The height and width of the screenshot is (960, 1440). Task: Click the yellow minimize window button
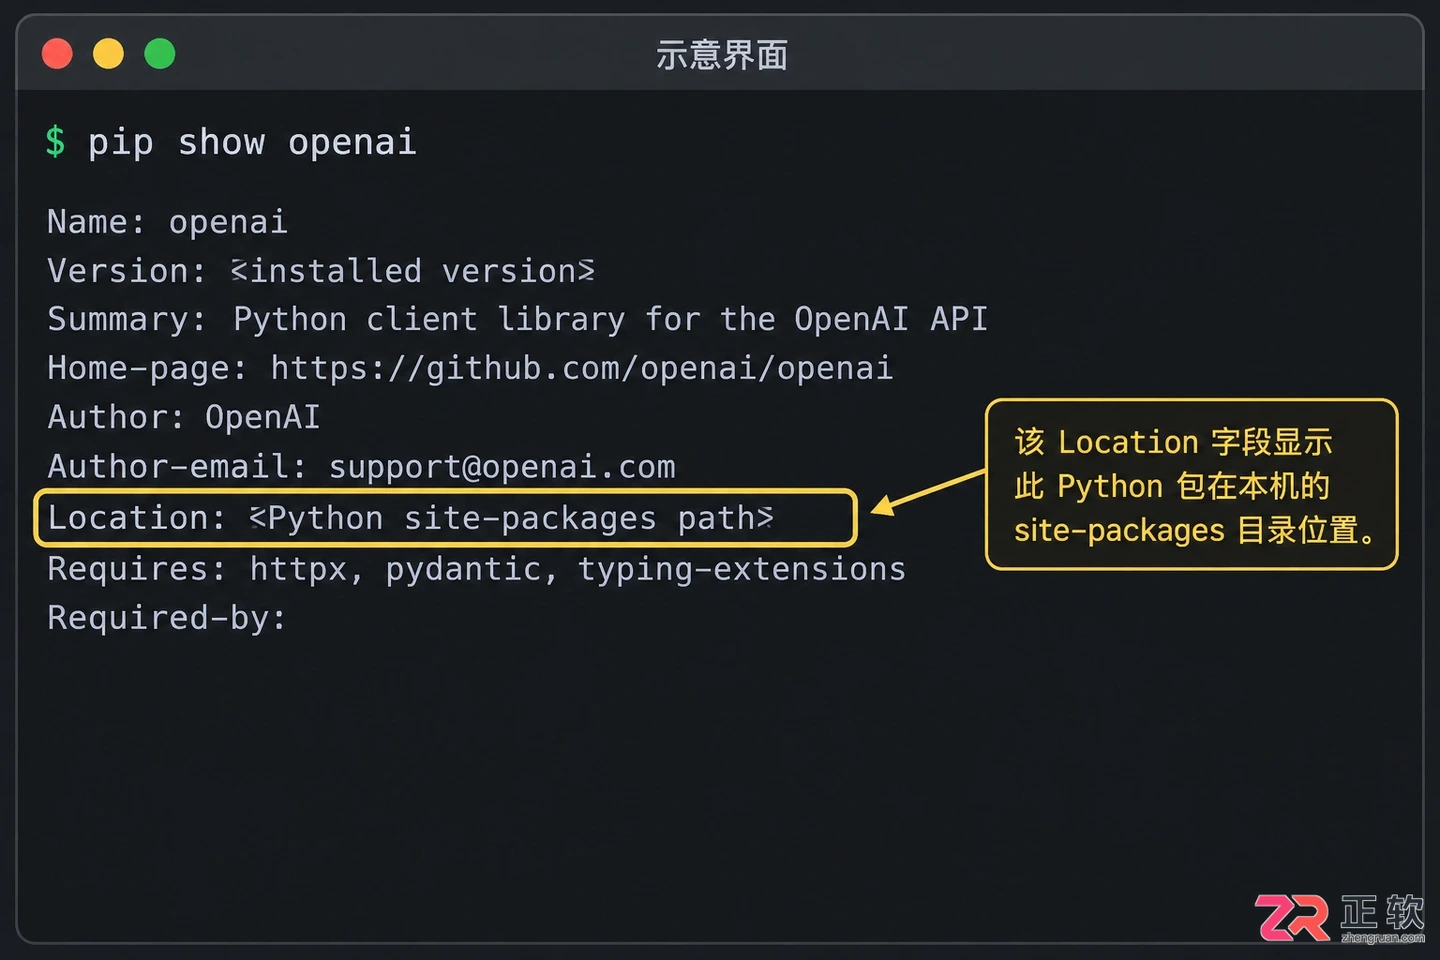(108, 54)
